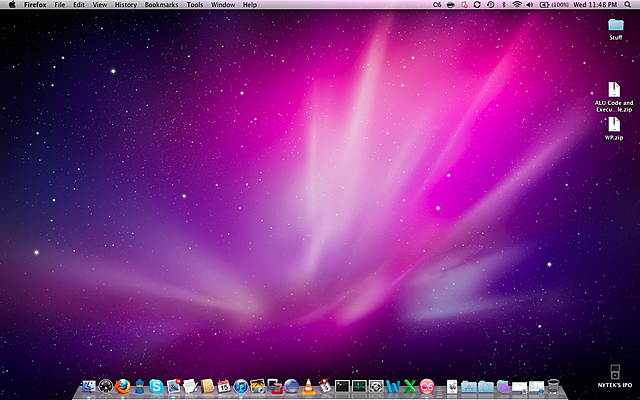
Task: Open the Edit menu
Action: tap(79, 5)
